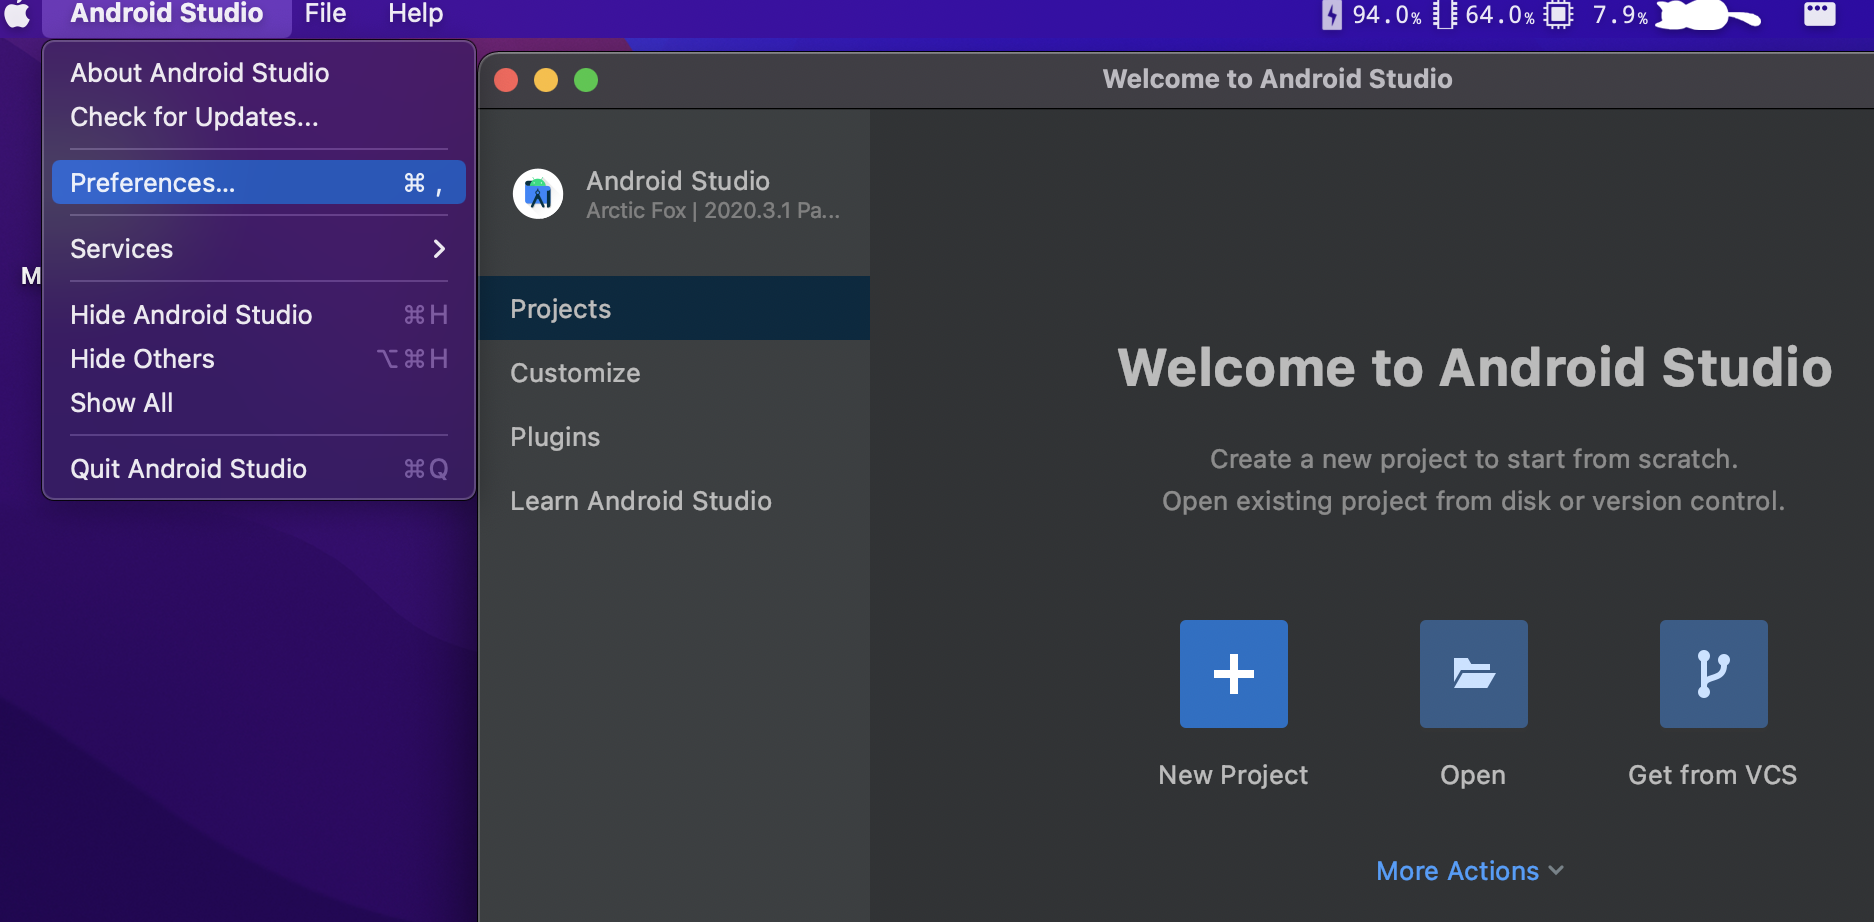Select Preferences... from the menu
The image size is (1874, 922).
(x=259, y=183)
